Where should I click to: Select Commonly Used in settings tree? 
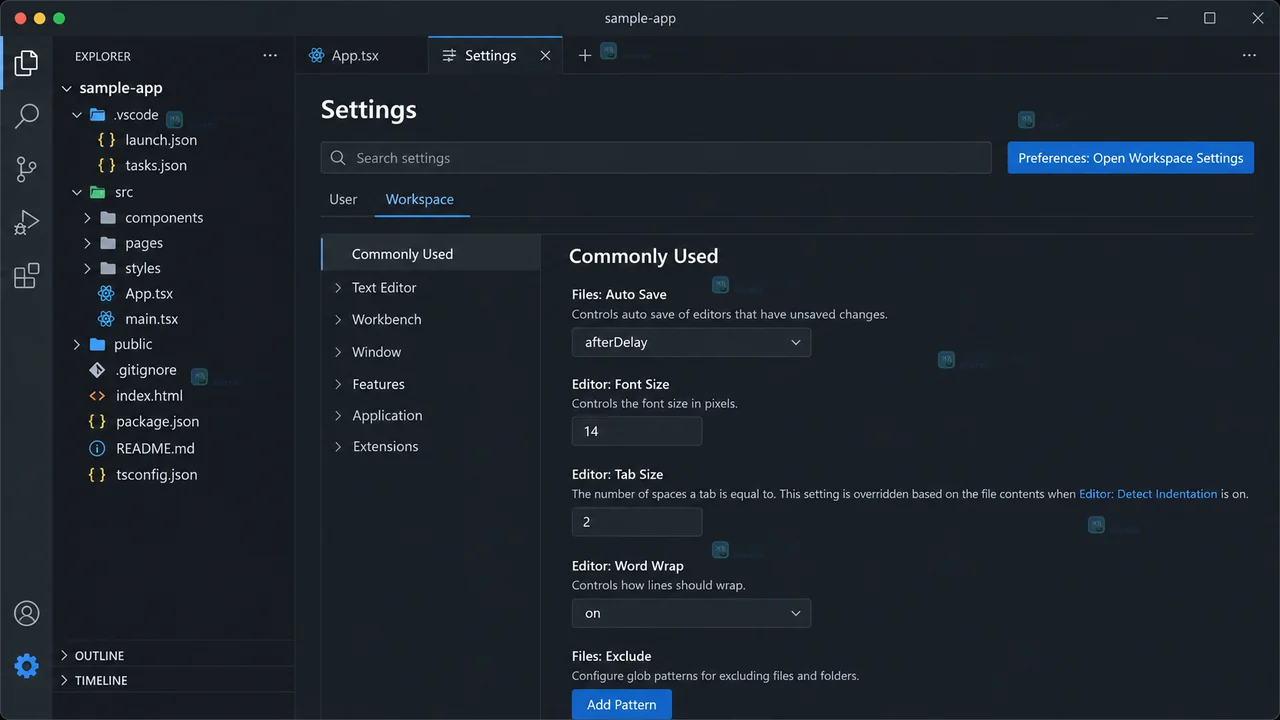click(x=431, y=254)
